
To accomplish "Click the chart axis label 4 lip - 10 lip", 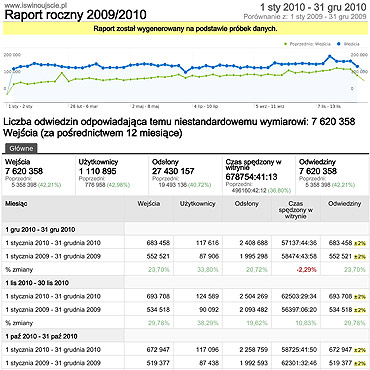I will coord(206,107).
